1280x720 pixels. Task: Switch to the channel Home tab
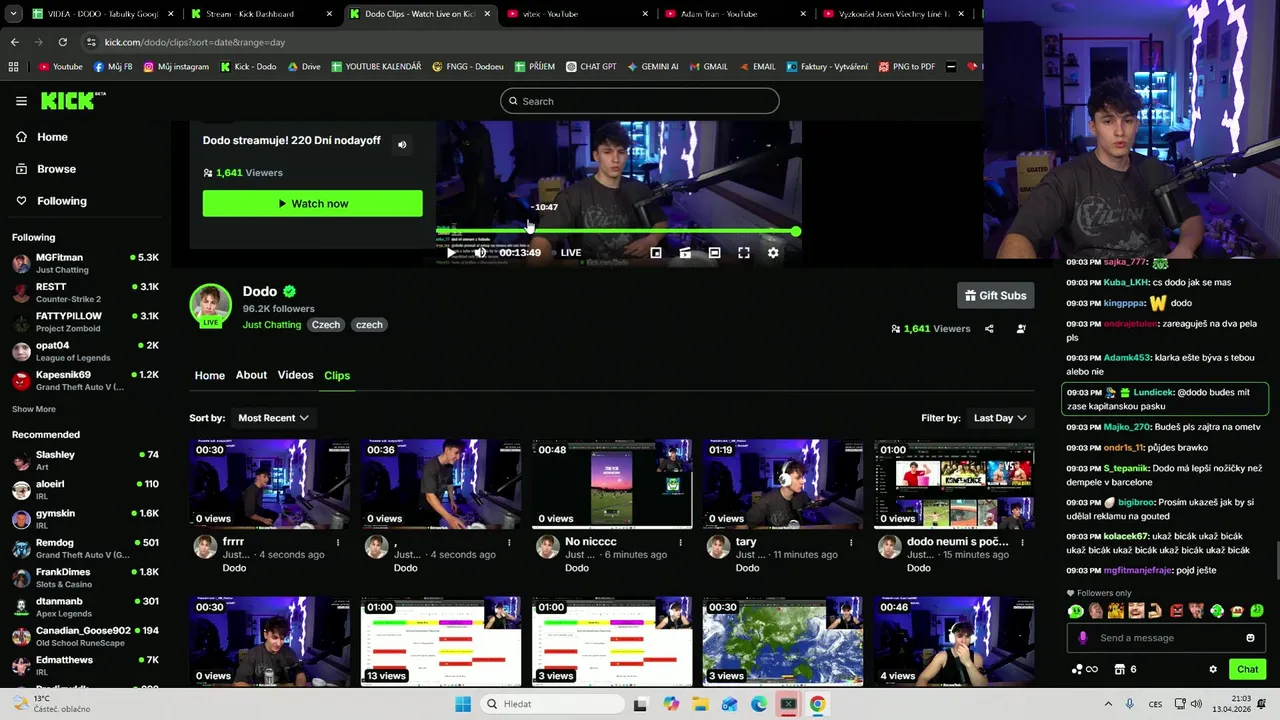coord(209,376)
